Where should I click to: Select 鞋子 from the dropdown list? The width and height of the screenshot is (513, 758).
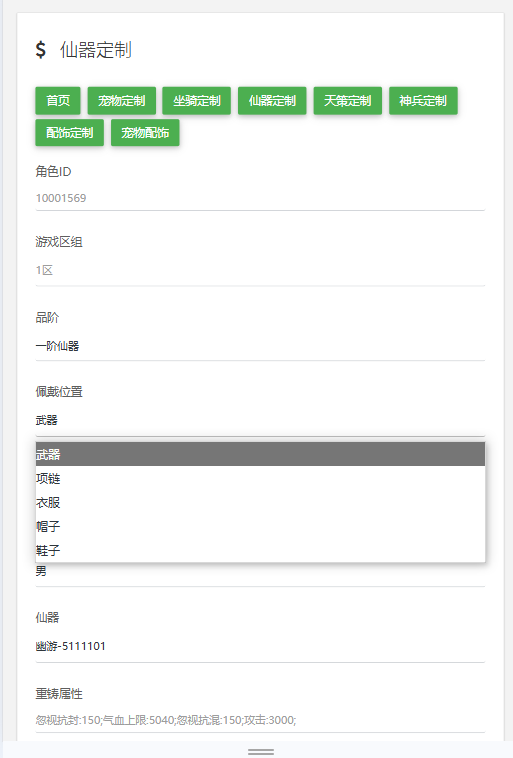260,550
